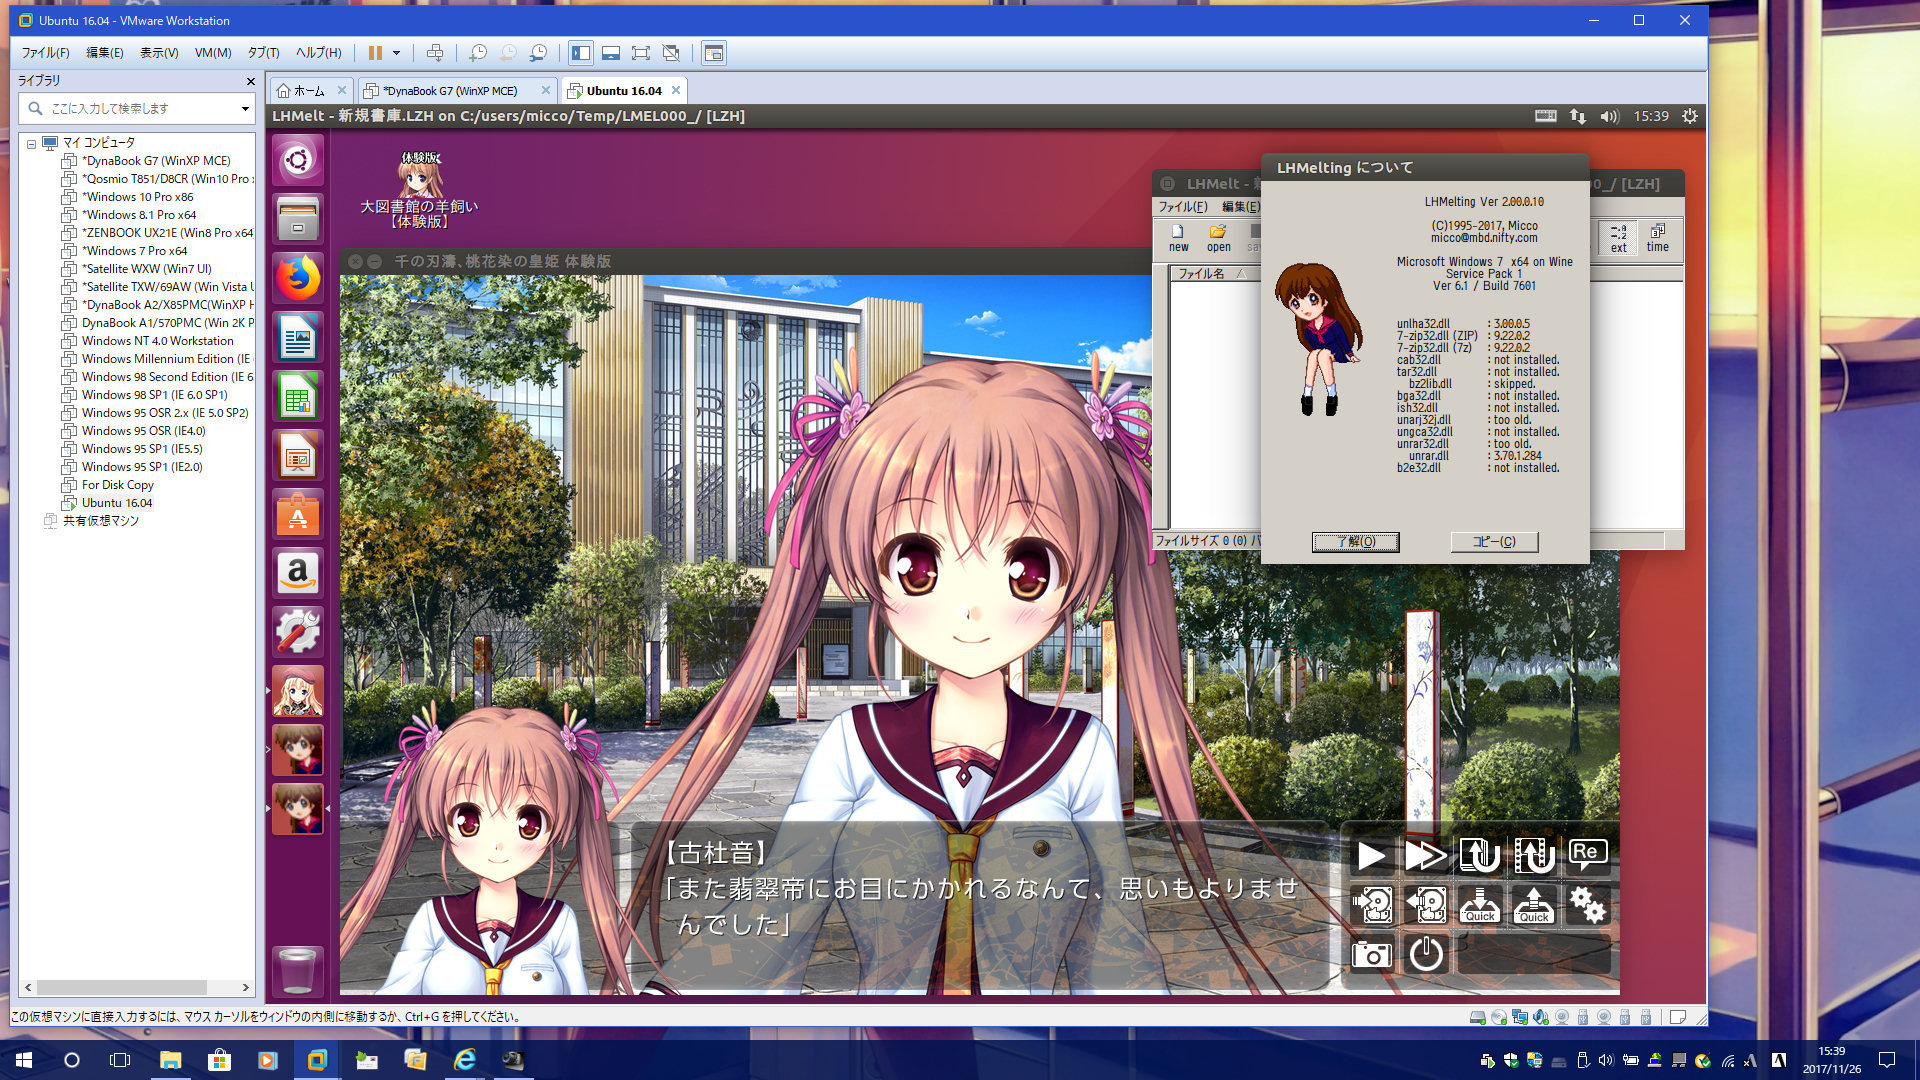This screenshot has height=1080, width=1920.
Task: Click the library search input field
Action: pyautogui.click(x=135, y=108)
